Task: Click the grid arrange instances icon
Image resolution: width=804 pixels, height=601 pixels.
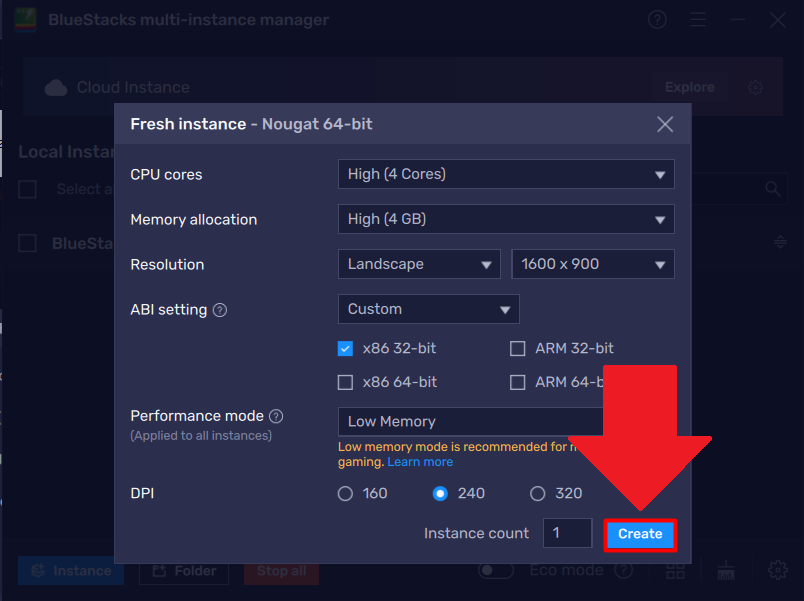Action: tap(675, 570)
